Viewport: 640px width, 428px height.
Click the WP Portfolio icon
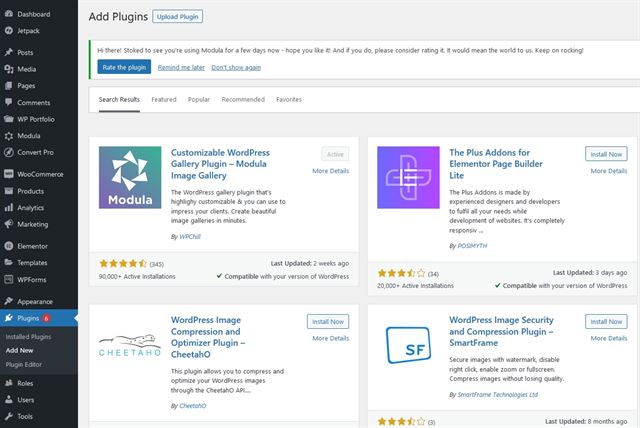tap(9, 119)
